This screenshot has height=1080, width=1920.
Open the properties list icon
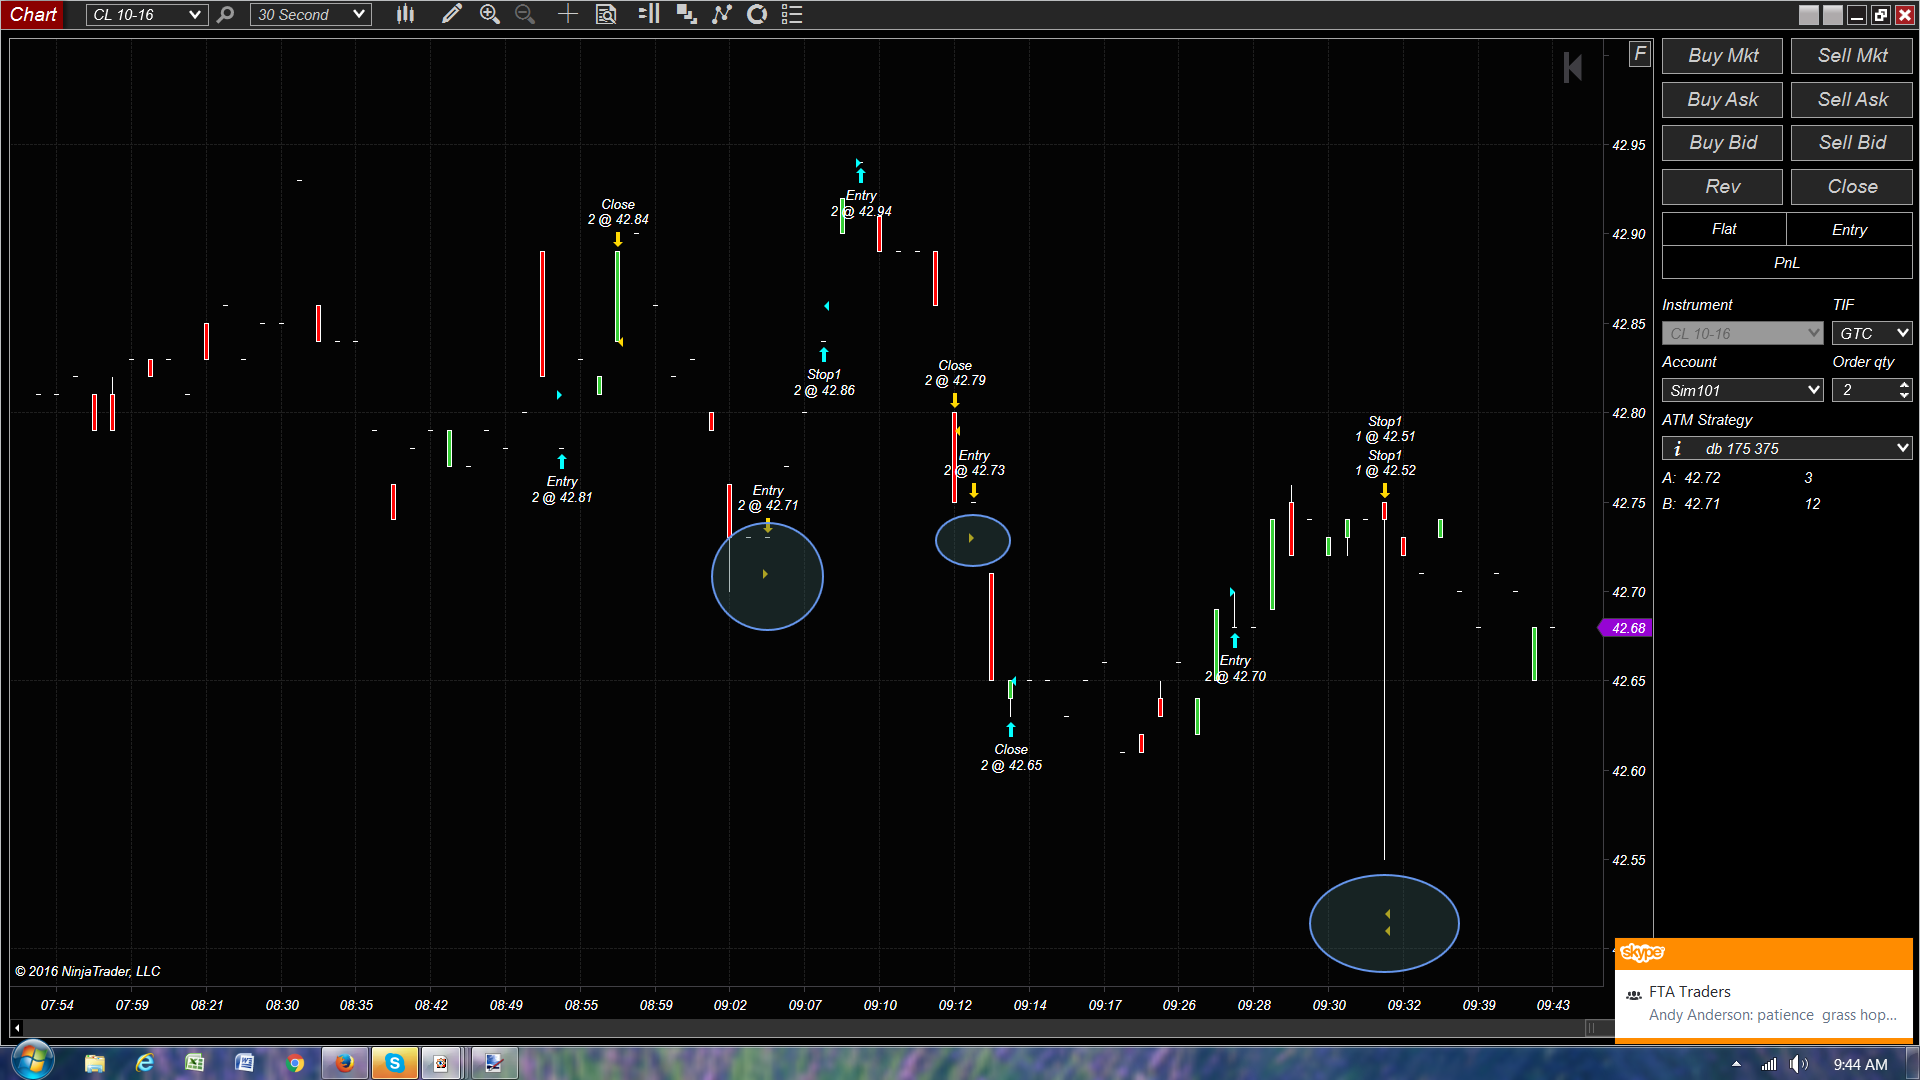click(792, 14)
